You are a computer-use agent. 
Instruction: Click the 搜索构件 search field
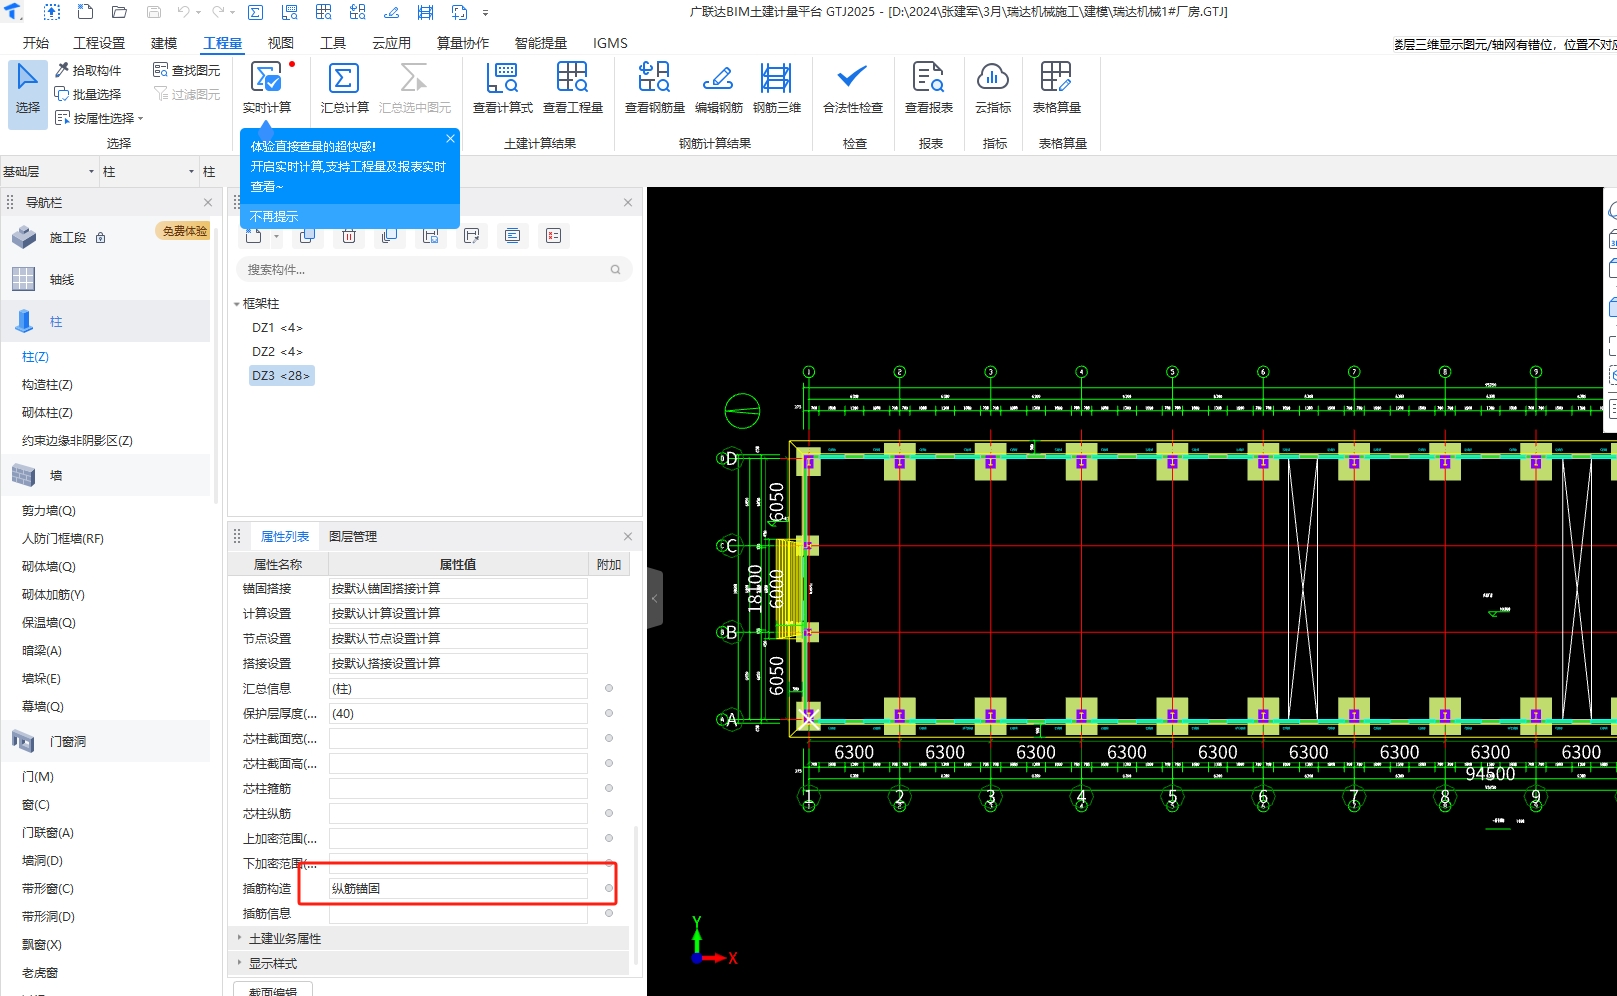pos(434,269)
